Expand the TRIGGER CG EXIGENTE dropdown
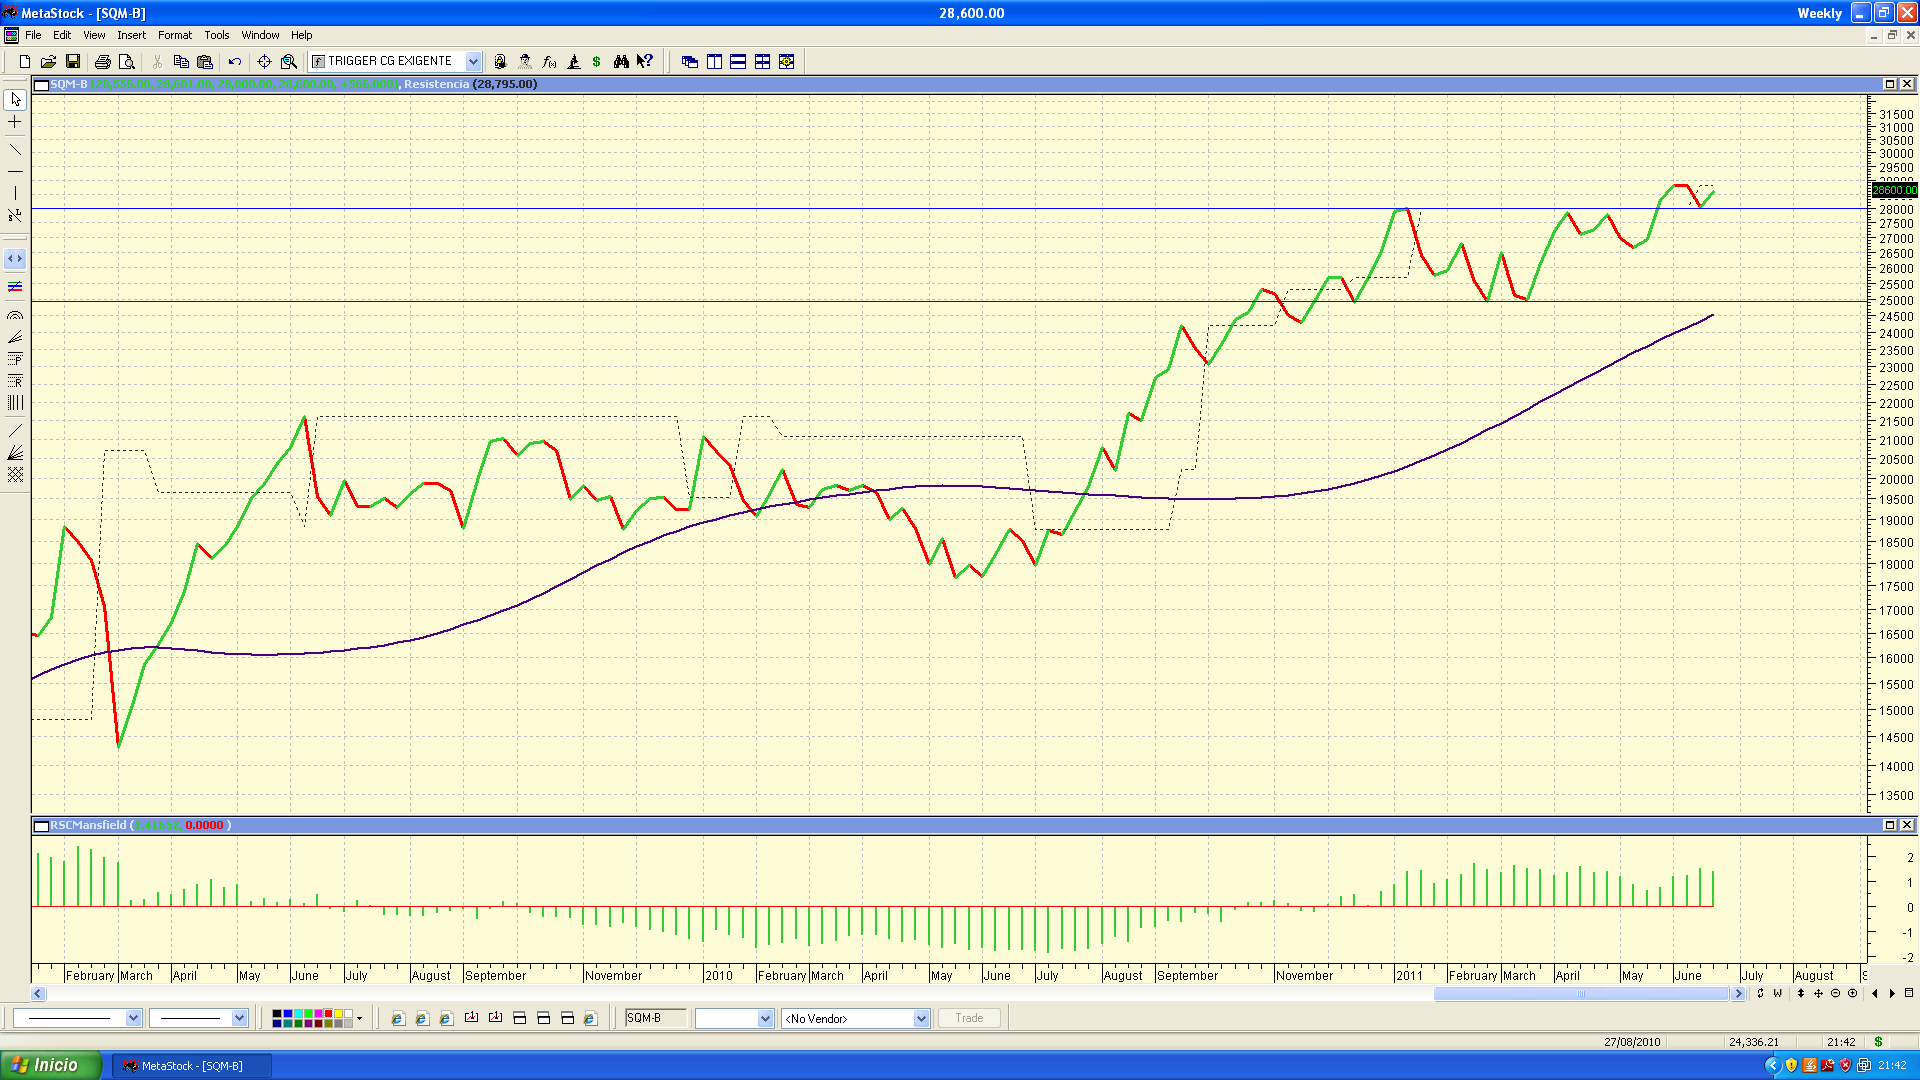The image size is (1920, 1080). tap(473, 62)
